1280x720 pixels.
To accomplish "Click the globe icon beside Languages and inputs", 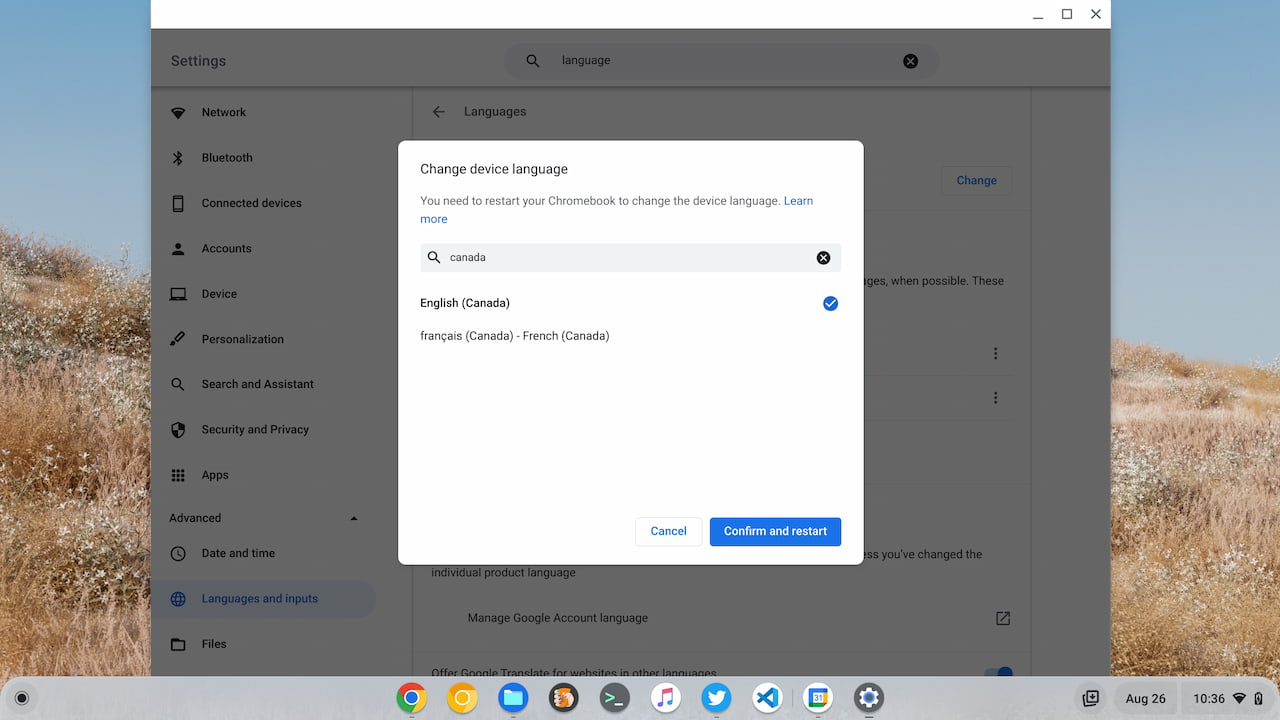I will click(x=178, y=599).
